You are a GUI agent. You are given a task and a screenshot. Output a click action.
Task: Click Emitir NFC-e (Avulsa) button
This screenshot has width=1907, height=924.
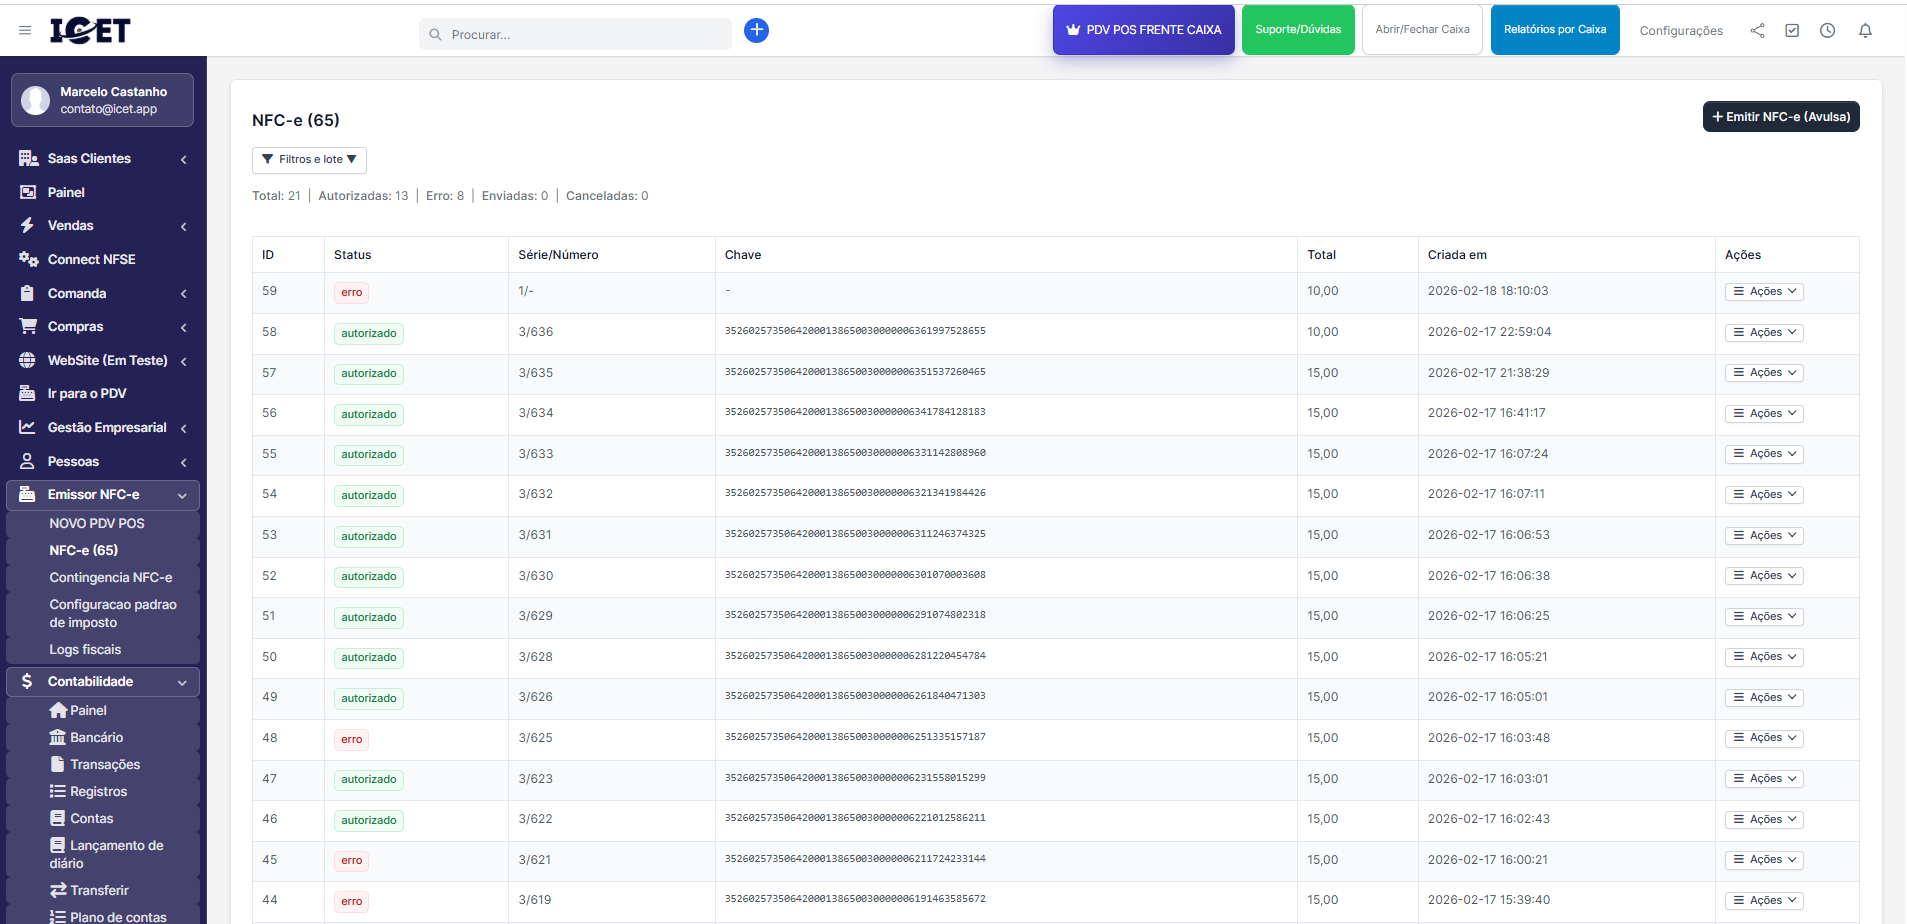[1780, 117]
